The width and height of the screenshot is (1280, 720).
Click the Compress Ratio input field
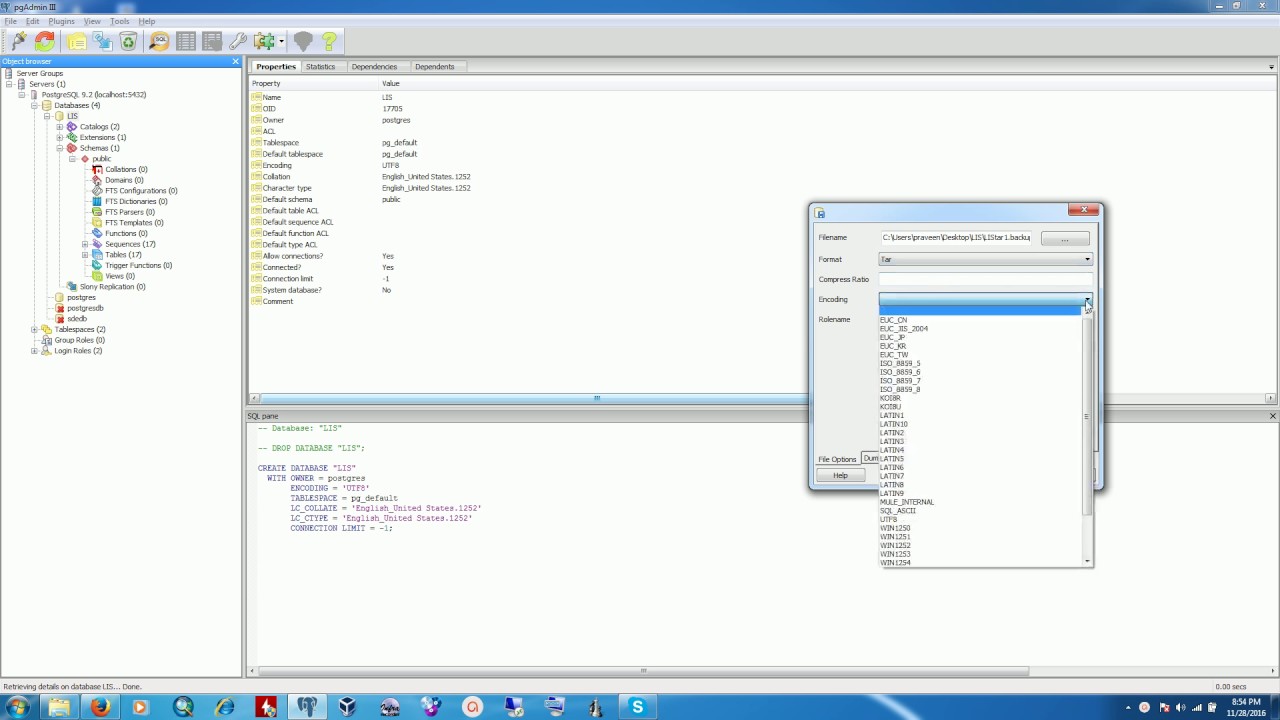(x=985, y=279)
